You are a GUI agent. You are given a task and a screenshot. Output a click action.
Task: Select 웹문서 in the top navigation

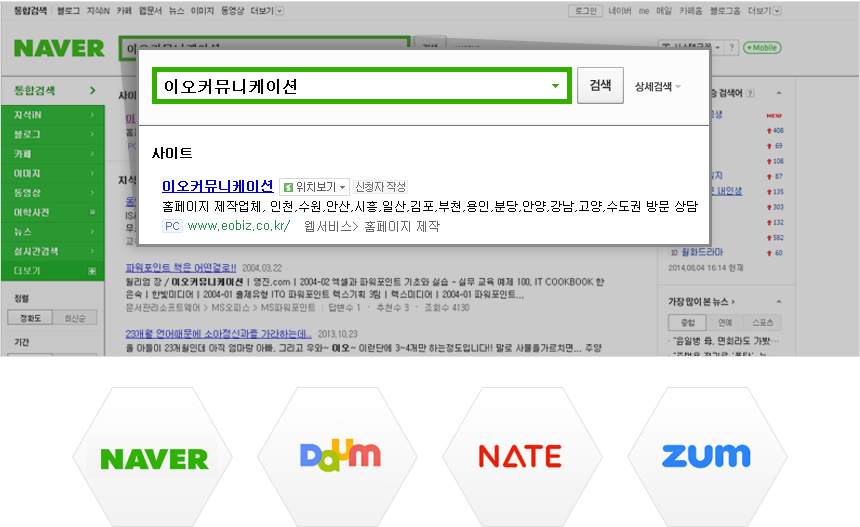coord(150,10)
